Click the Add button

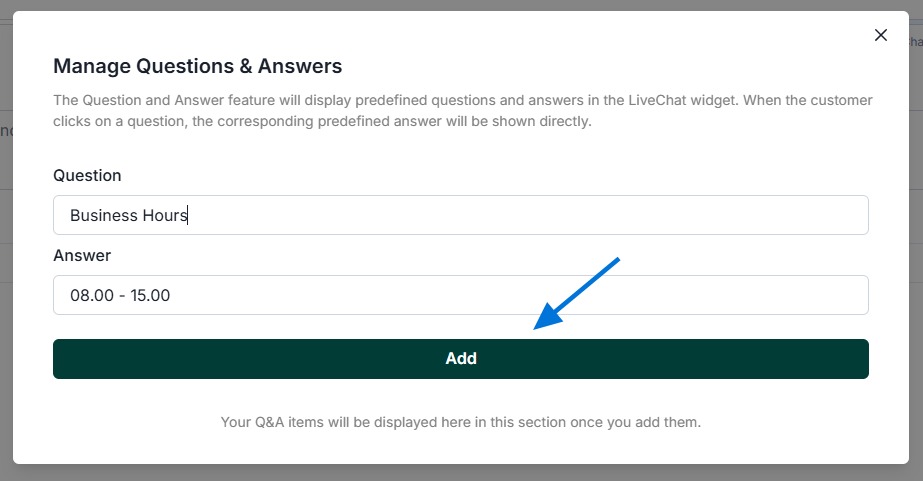pos(460,358)
